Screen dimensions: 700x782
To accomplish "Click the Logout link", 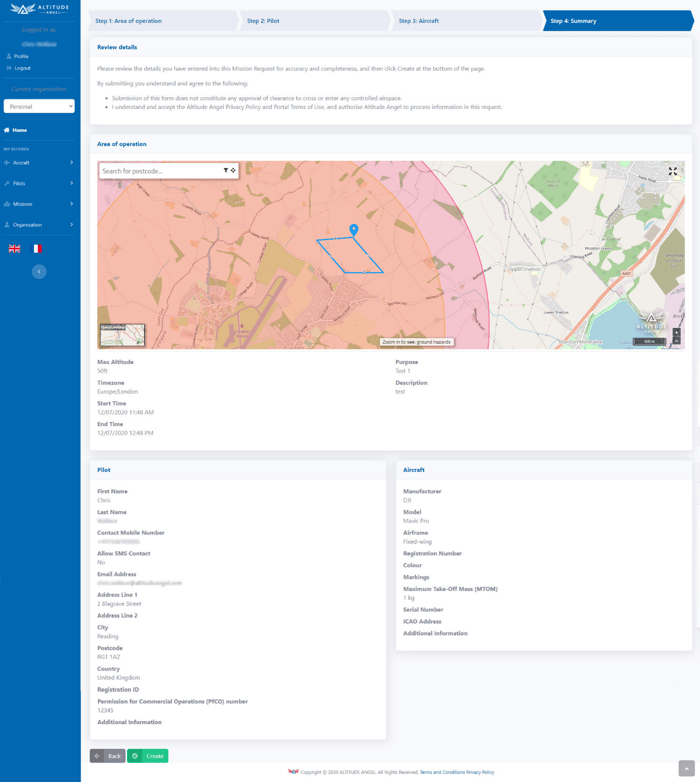I will point(22,68).
